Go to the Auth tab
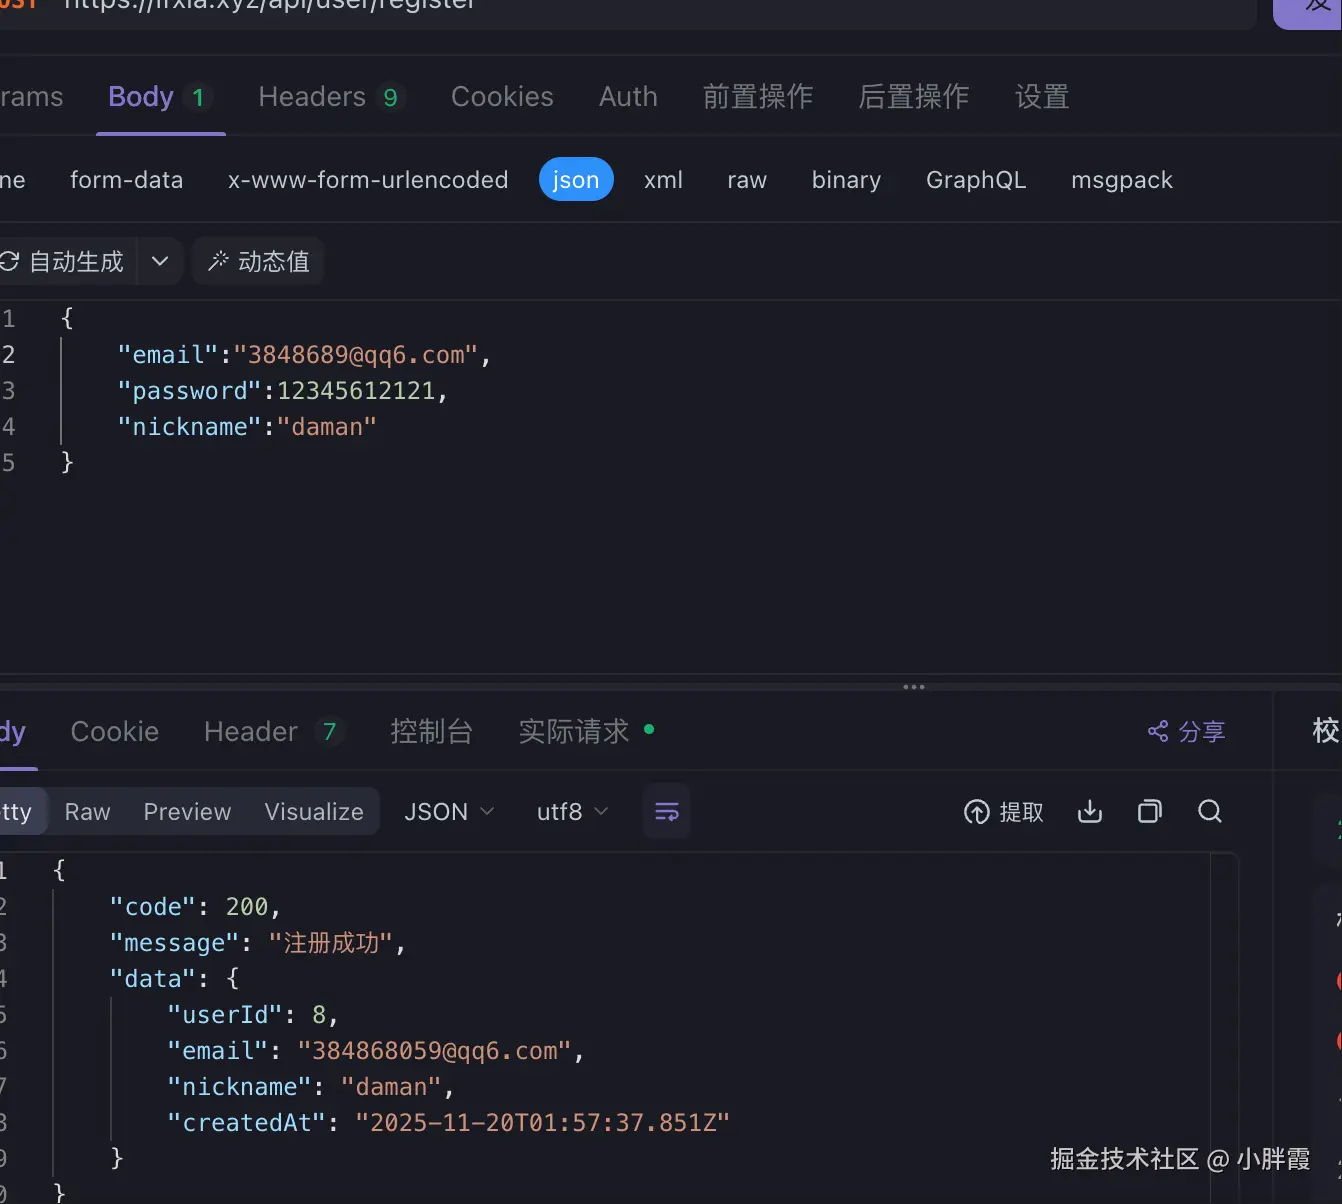Image resolution: width=1342 pixels, height=1204 pixels. [628, 97]
